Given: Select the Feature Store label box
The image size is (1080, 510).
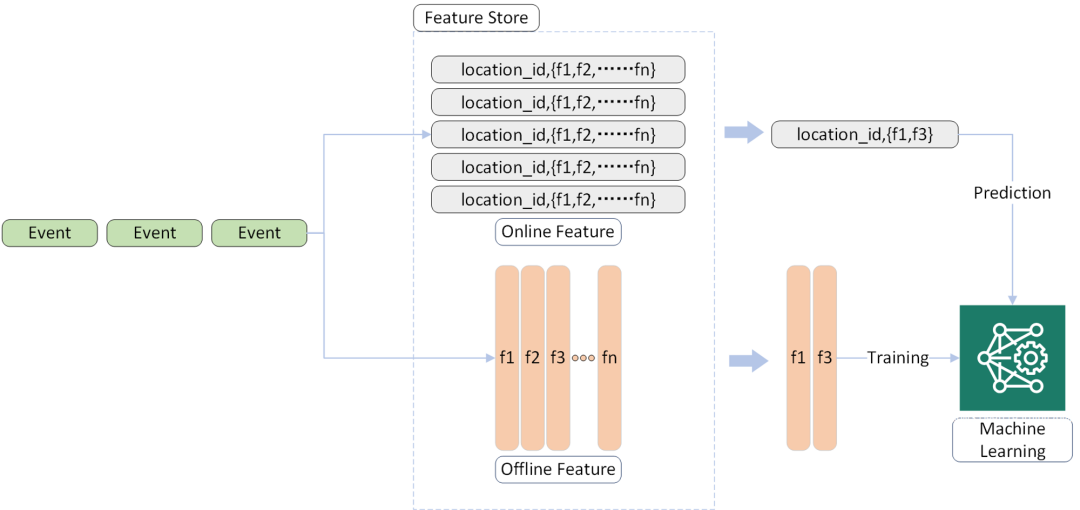Looking at the screenshot, I should tap(476, 18).
